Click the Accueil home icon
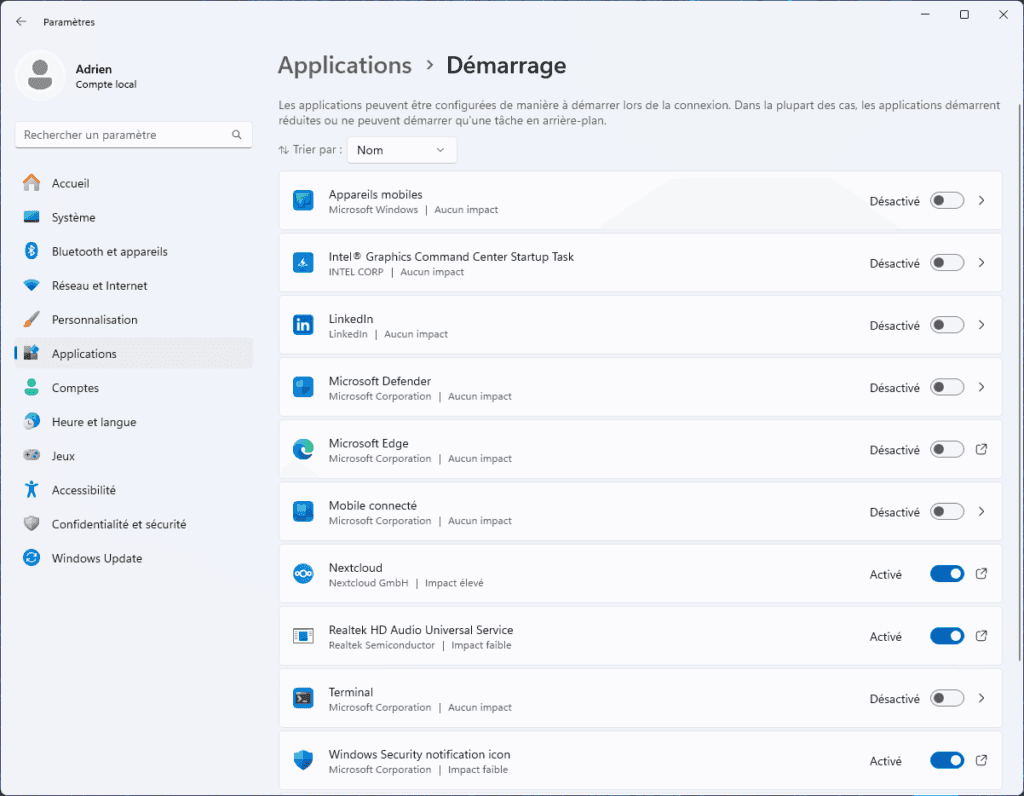The height and width of the screenshot is (796, 1024). click(31, 183)
